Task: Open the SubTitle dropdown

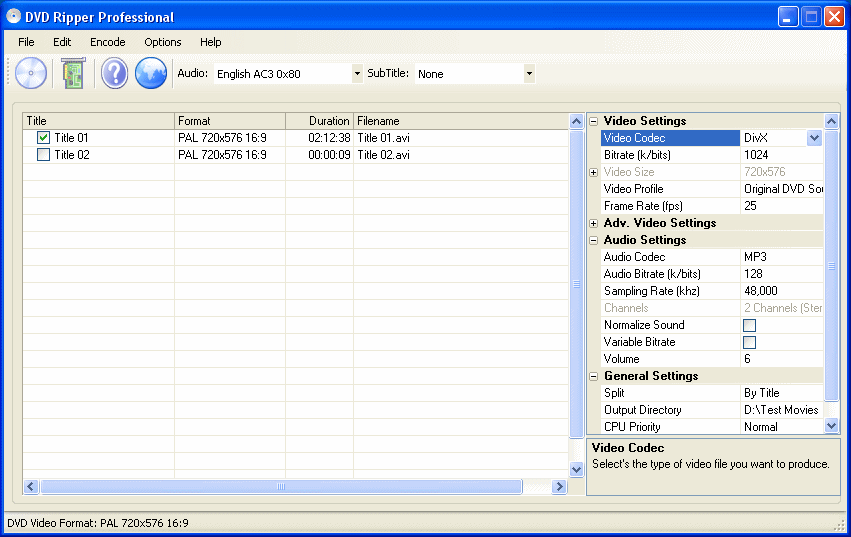Action: (x=529, y=74)
